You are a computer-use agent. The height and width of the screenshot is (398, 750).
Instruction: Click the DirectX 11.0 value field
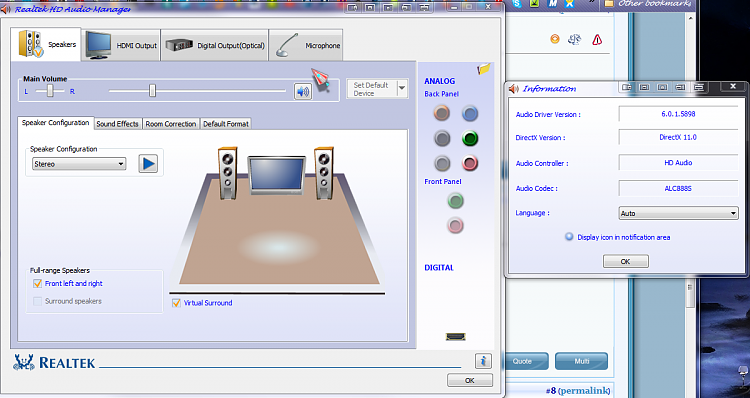(678, 137)
